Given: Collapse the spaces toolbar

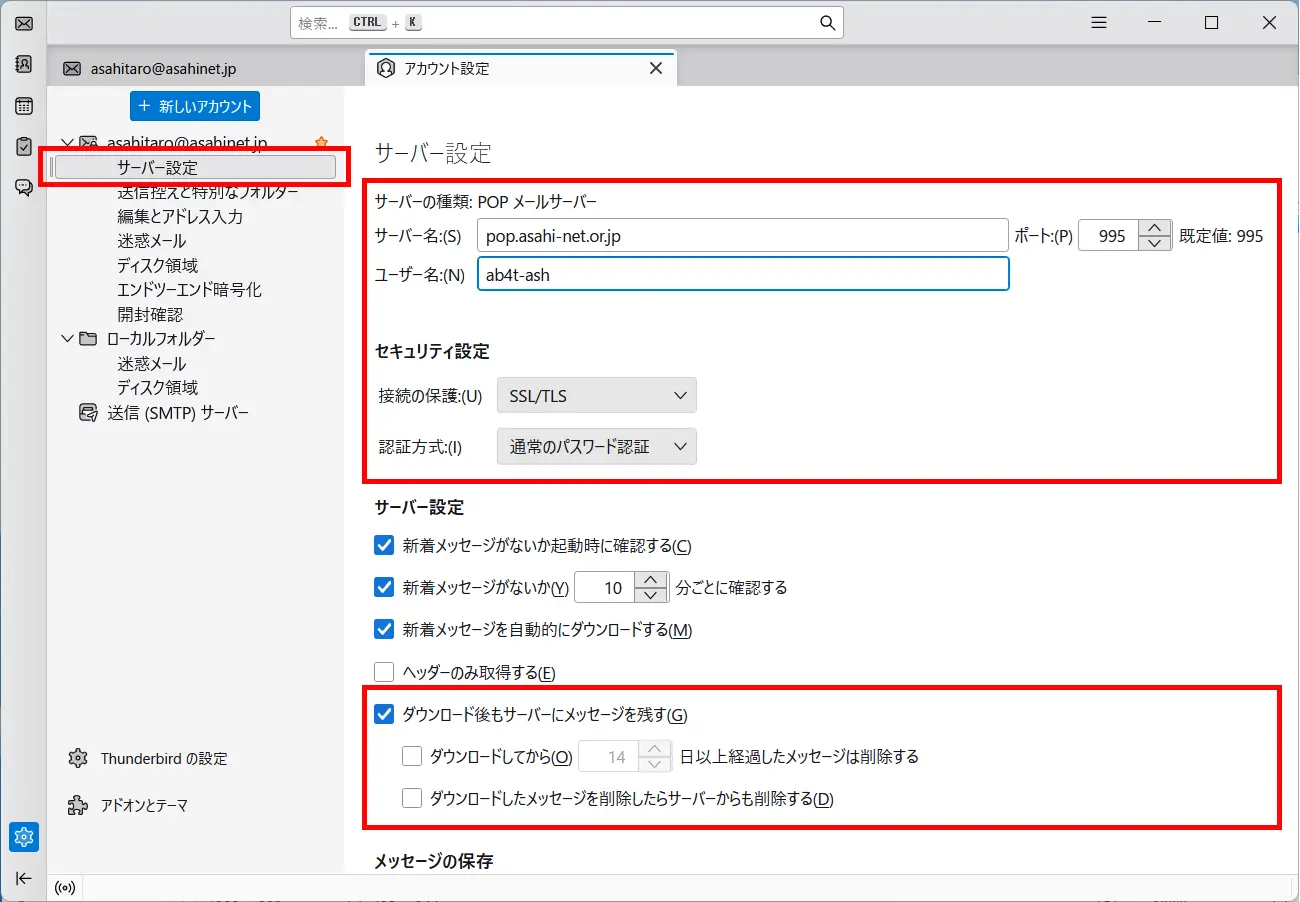Looking at the screenshot, I should pyautogui.click(x=23, y=878).
